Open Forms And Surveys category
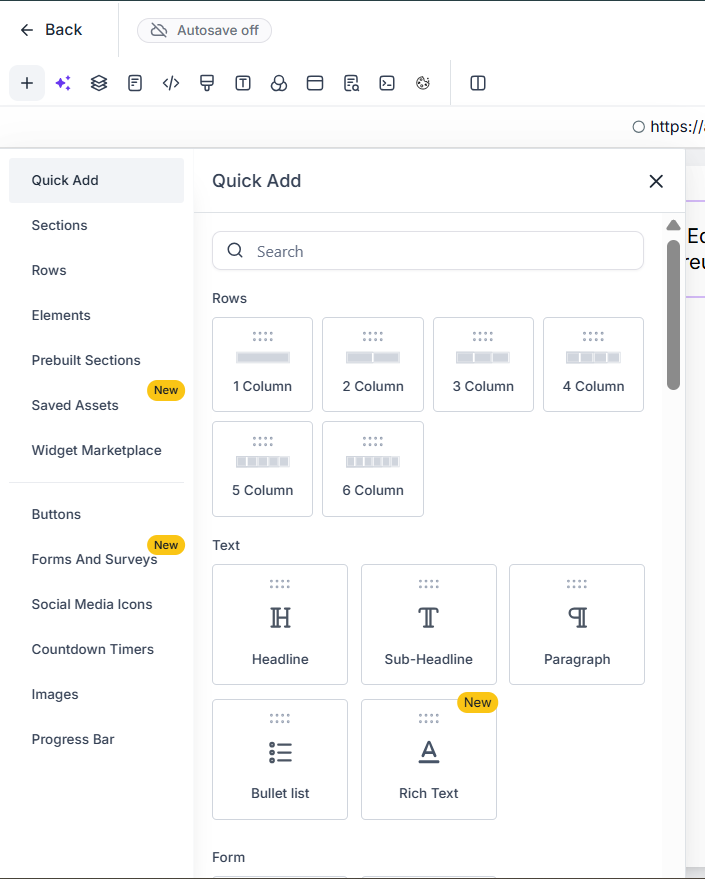705x879 pixels. (x=94, y=559)
